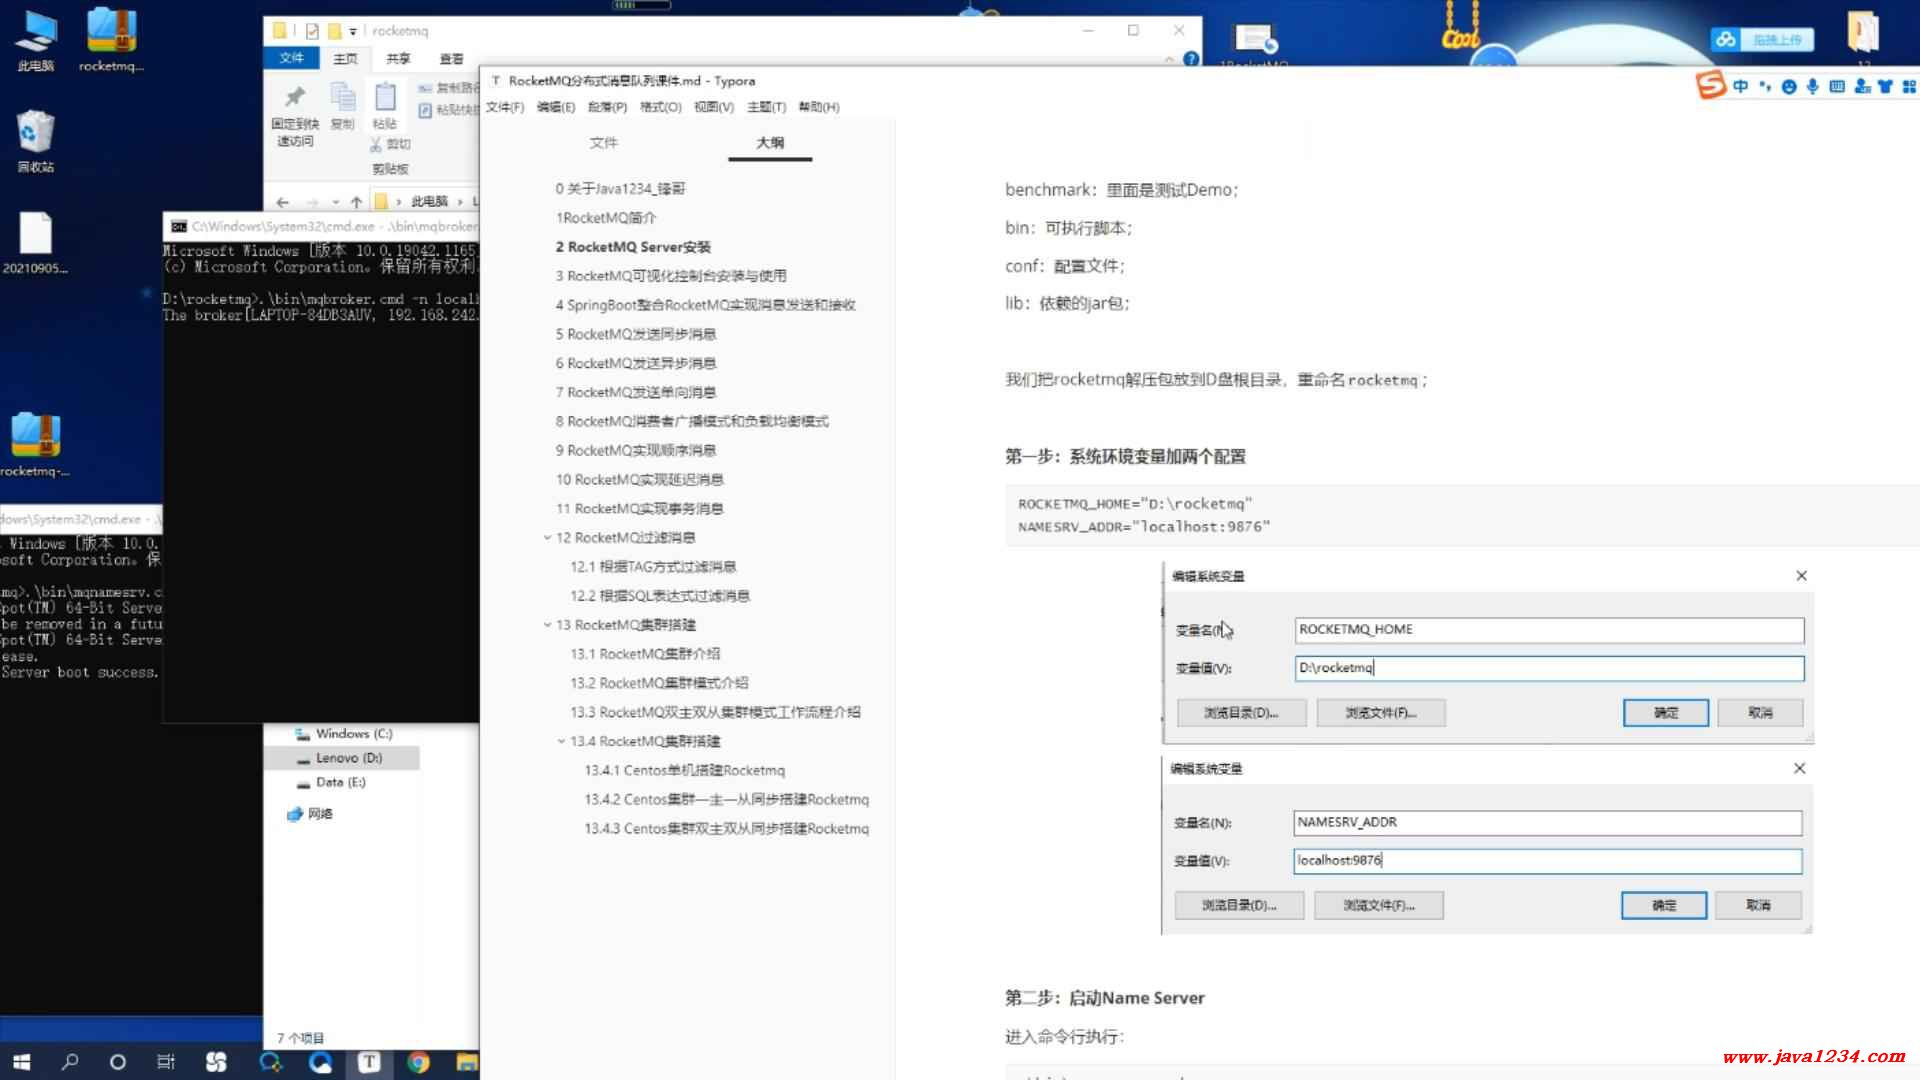Open Typora 编辑(E) menu
The height and width of the screenshot is (1080, 1920).
point(556,107)
